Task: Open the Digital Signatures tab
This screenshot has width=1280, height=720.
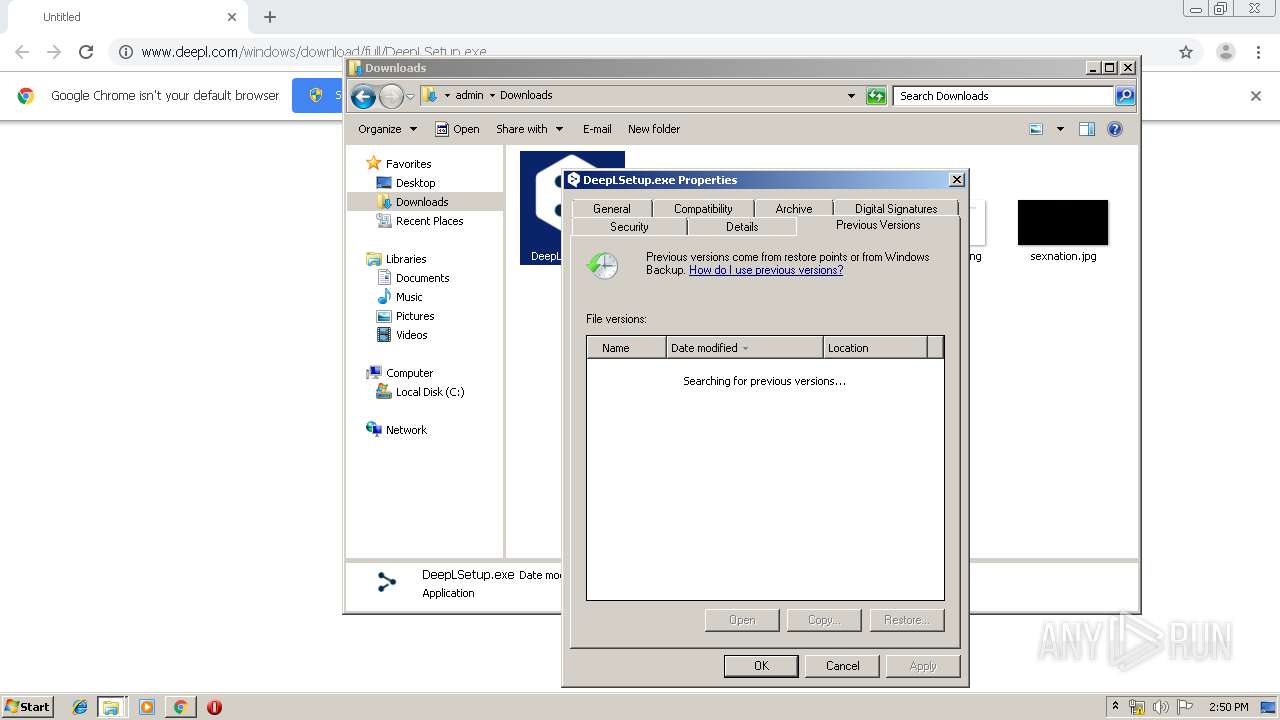Action: point(896,209)
